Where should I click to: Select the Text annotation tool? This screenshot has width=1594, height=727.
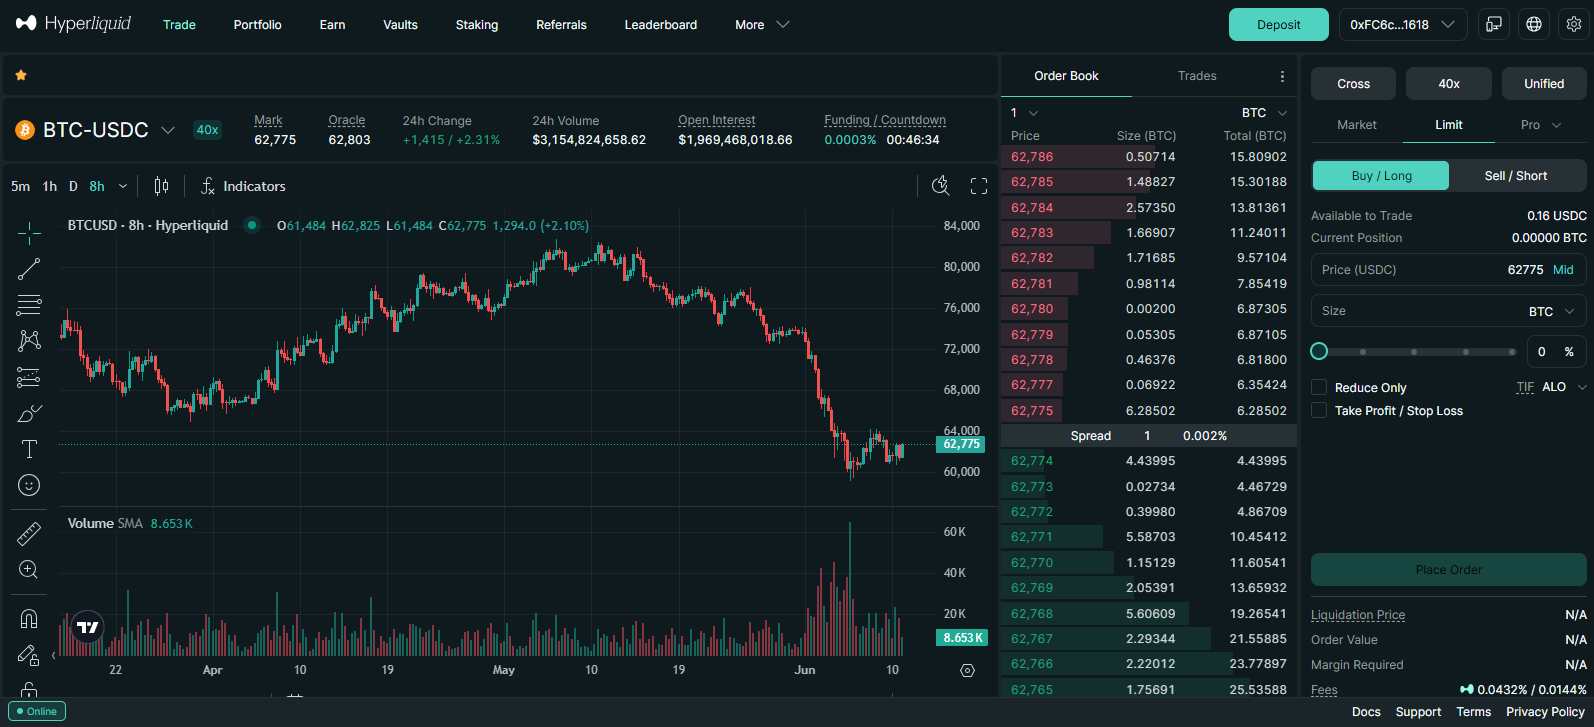click(x=29, y=449)
